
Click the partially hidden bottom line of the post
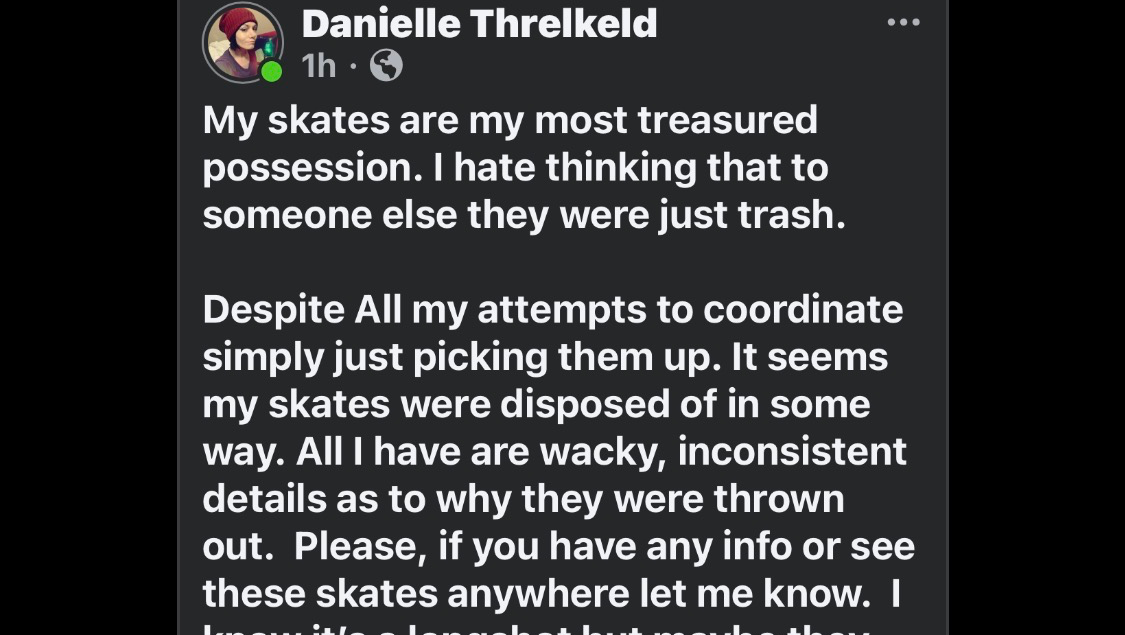point(538,628)
